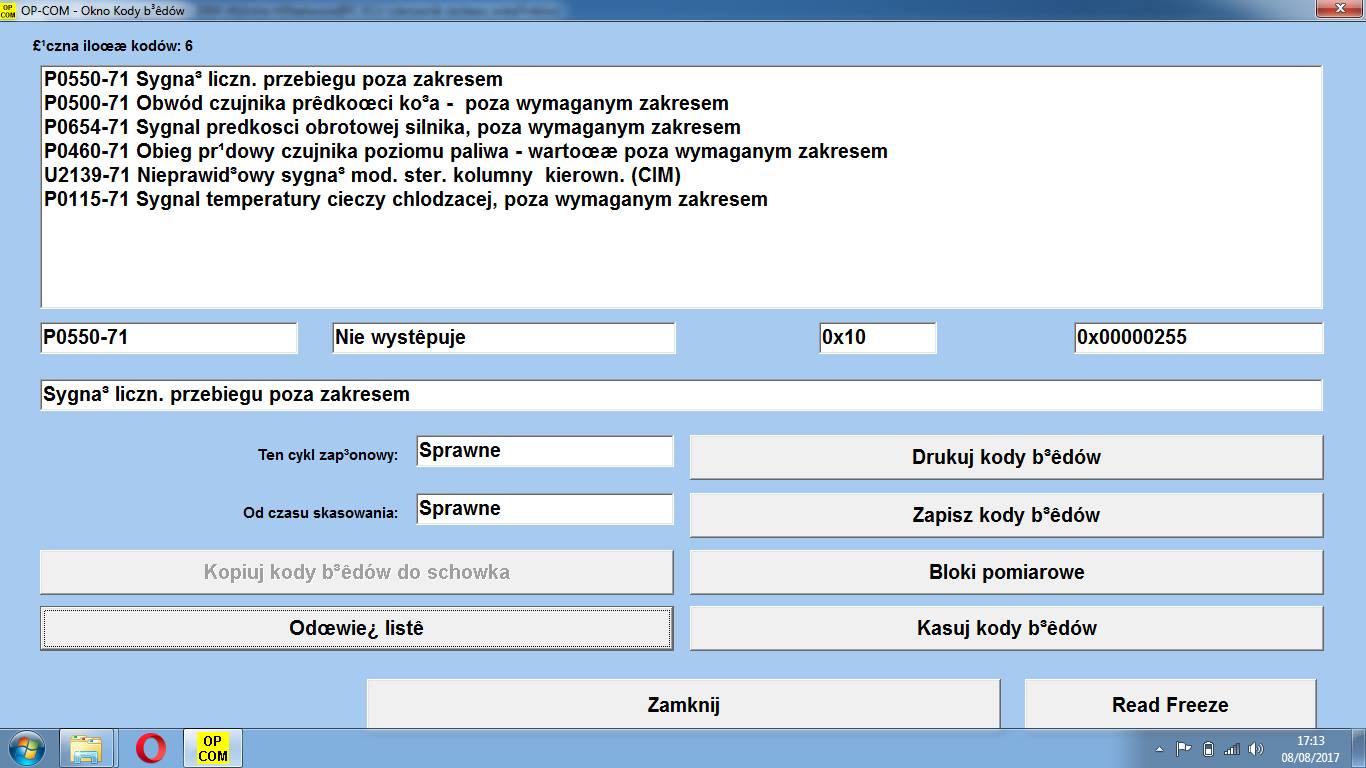1366x768 pixels.
Task: Click the Read Freeze button
Action: (x=1169, y=704)
